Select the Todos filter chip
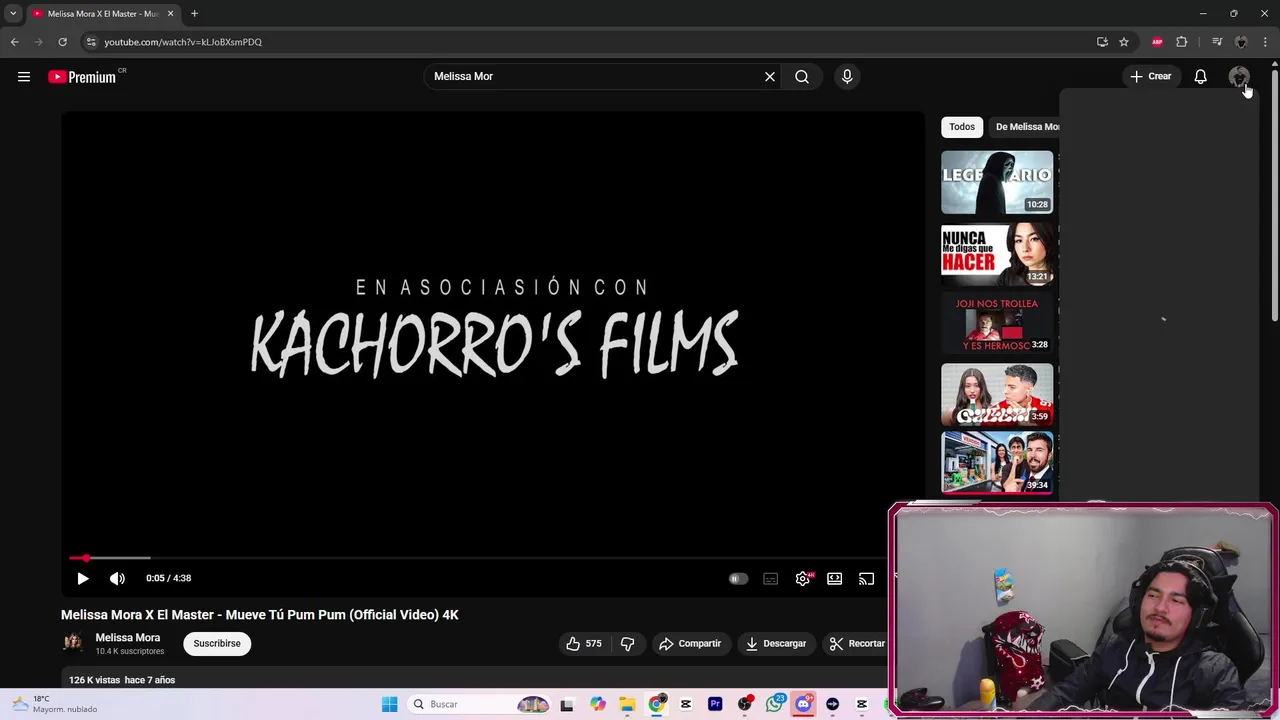Screen dimensions: 1280x720 click(962, 127)
